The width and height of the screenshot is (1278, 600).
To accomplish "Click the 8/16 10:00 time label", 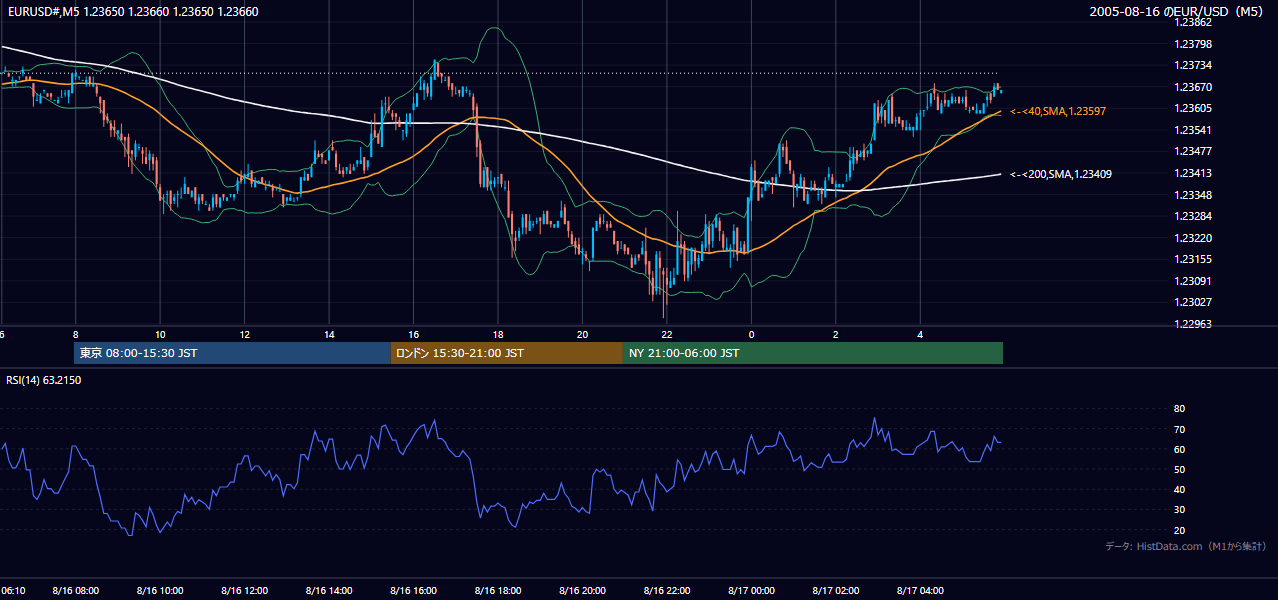I will click(x=160, y=591).
